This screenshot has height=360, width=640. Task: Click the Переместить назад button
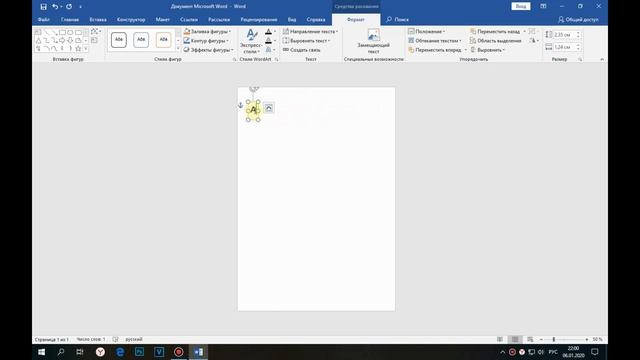[x=495, y=31]
